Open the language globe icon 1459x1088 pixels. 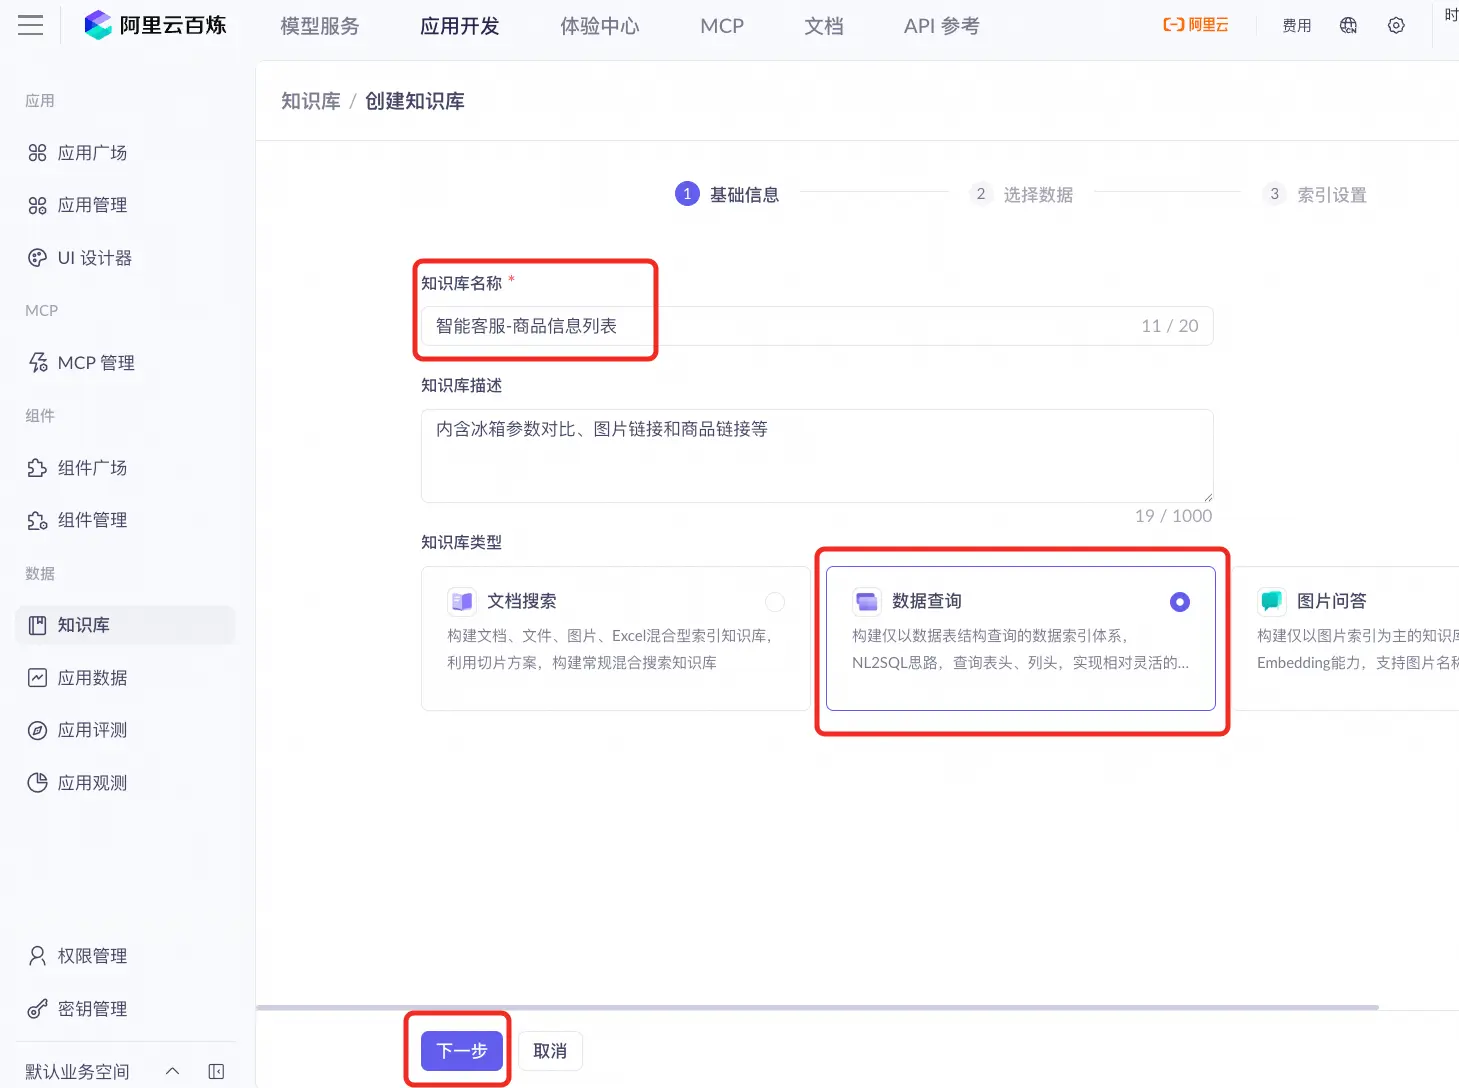click(1348, 25)
